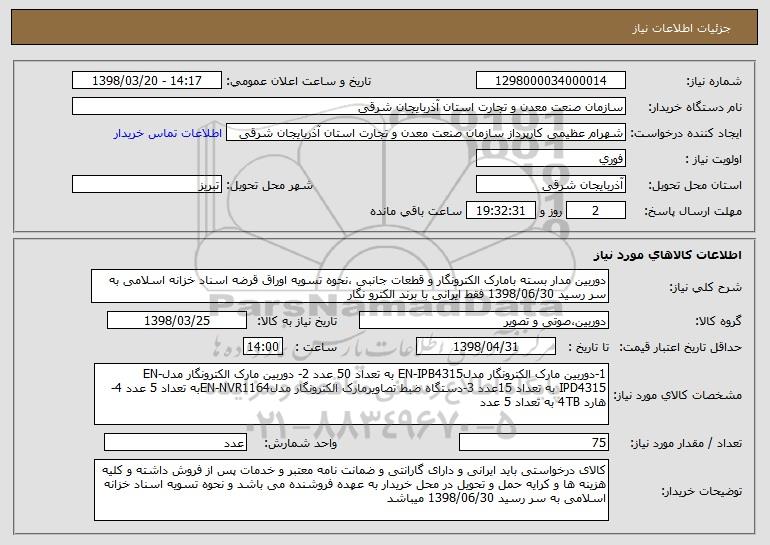Screen dimensions: 770x545
Task: Click the واحد شمارش field showing عدد
Action: [x=175, y=442]
